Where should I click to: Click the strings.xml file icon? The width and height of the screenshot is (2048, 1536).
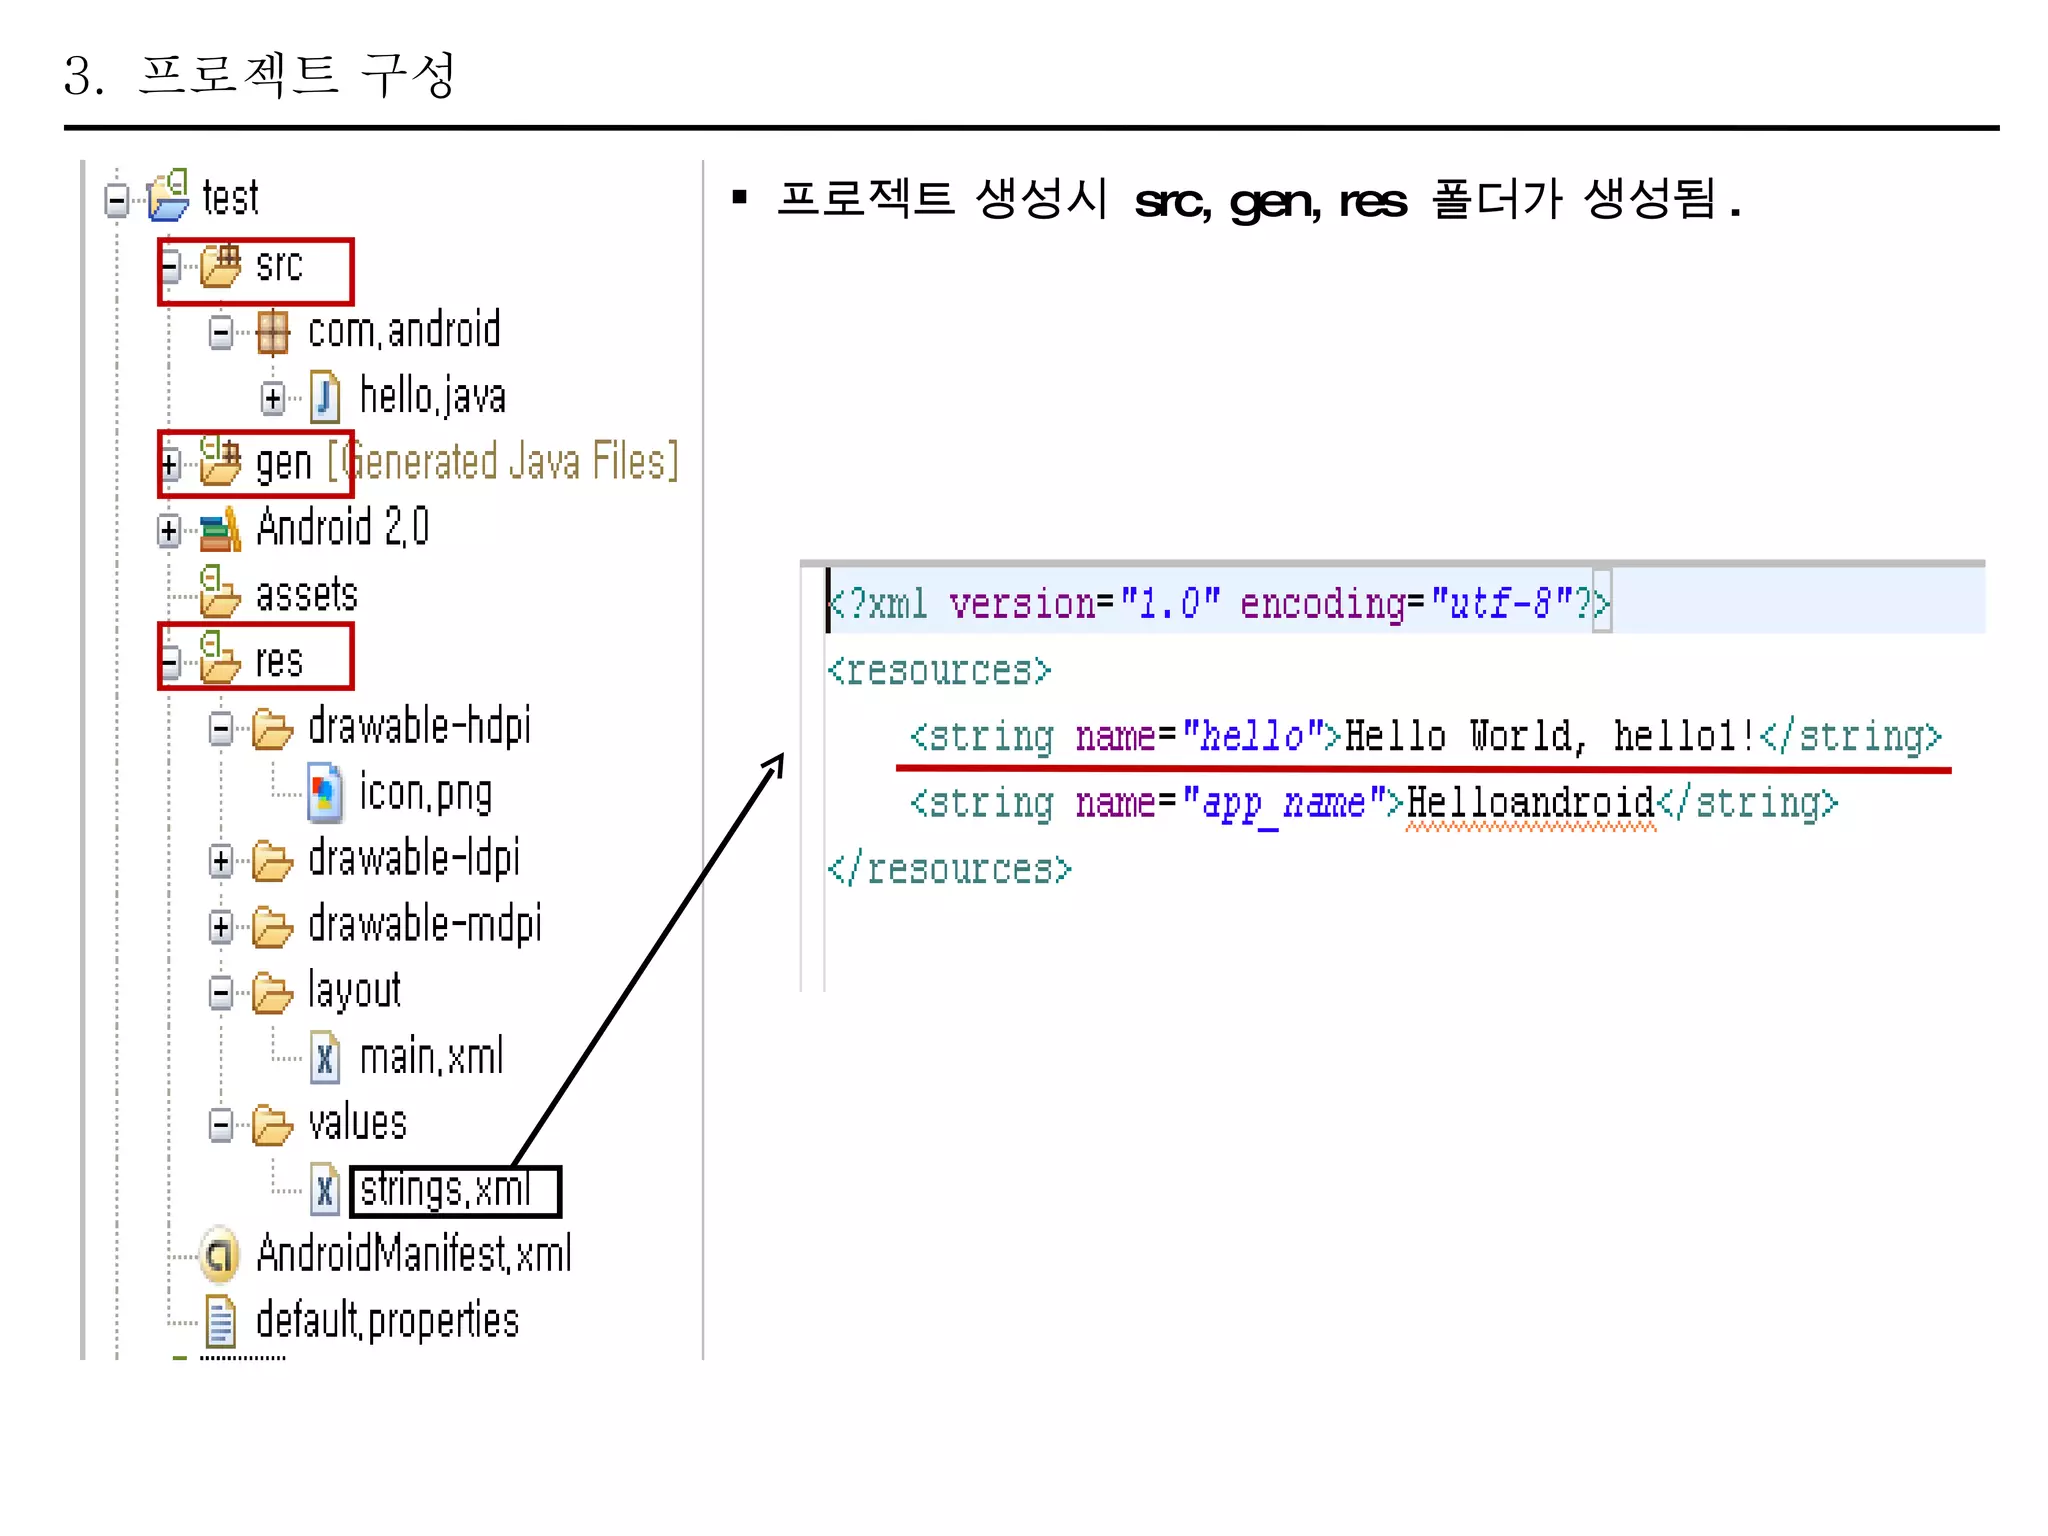(324, 1190)
